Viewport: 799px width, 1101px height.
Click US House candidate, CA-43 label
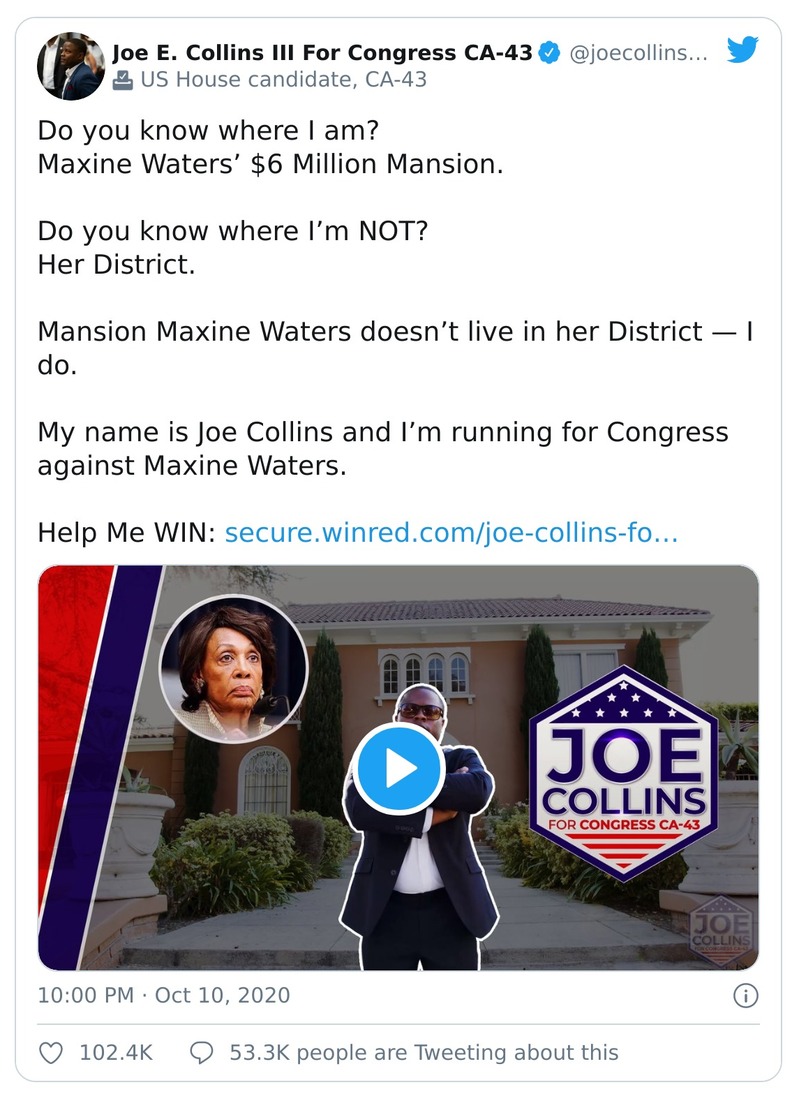pos(284,80)
